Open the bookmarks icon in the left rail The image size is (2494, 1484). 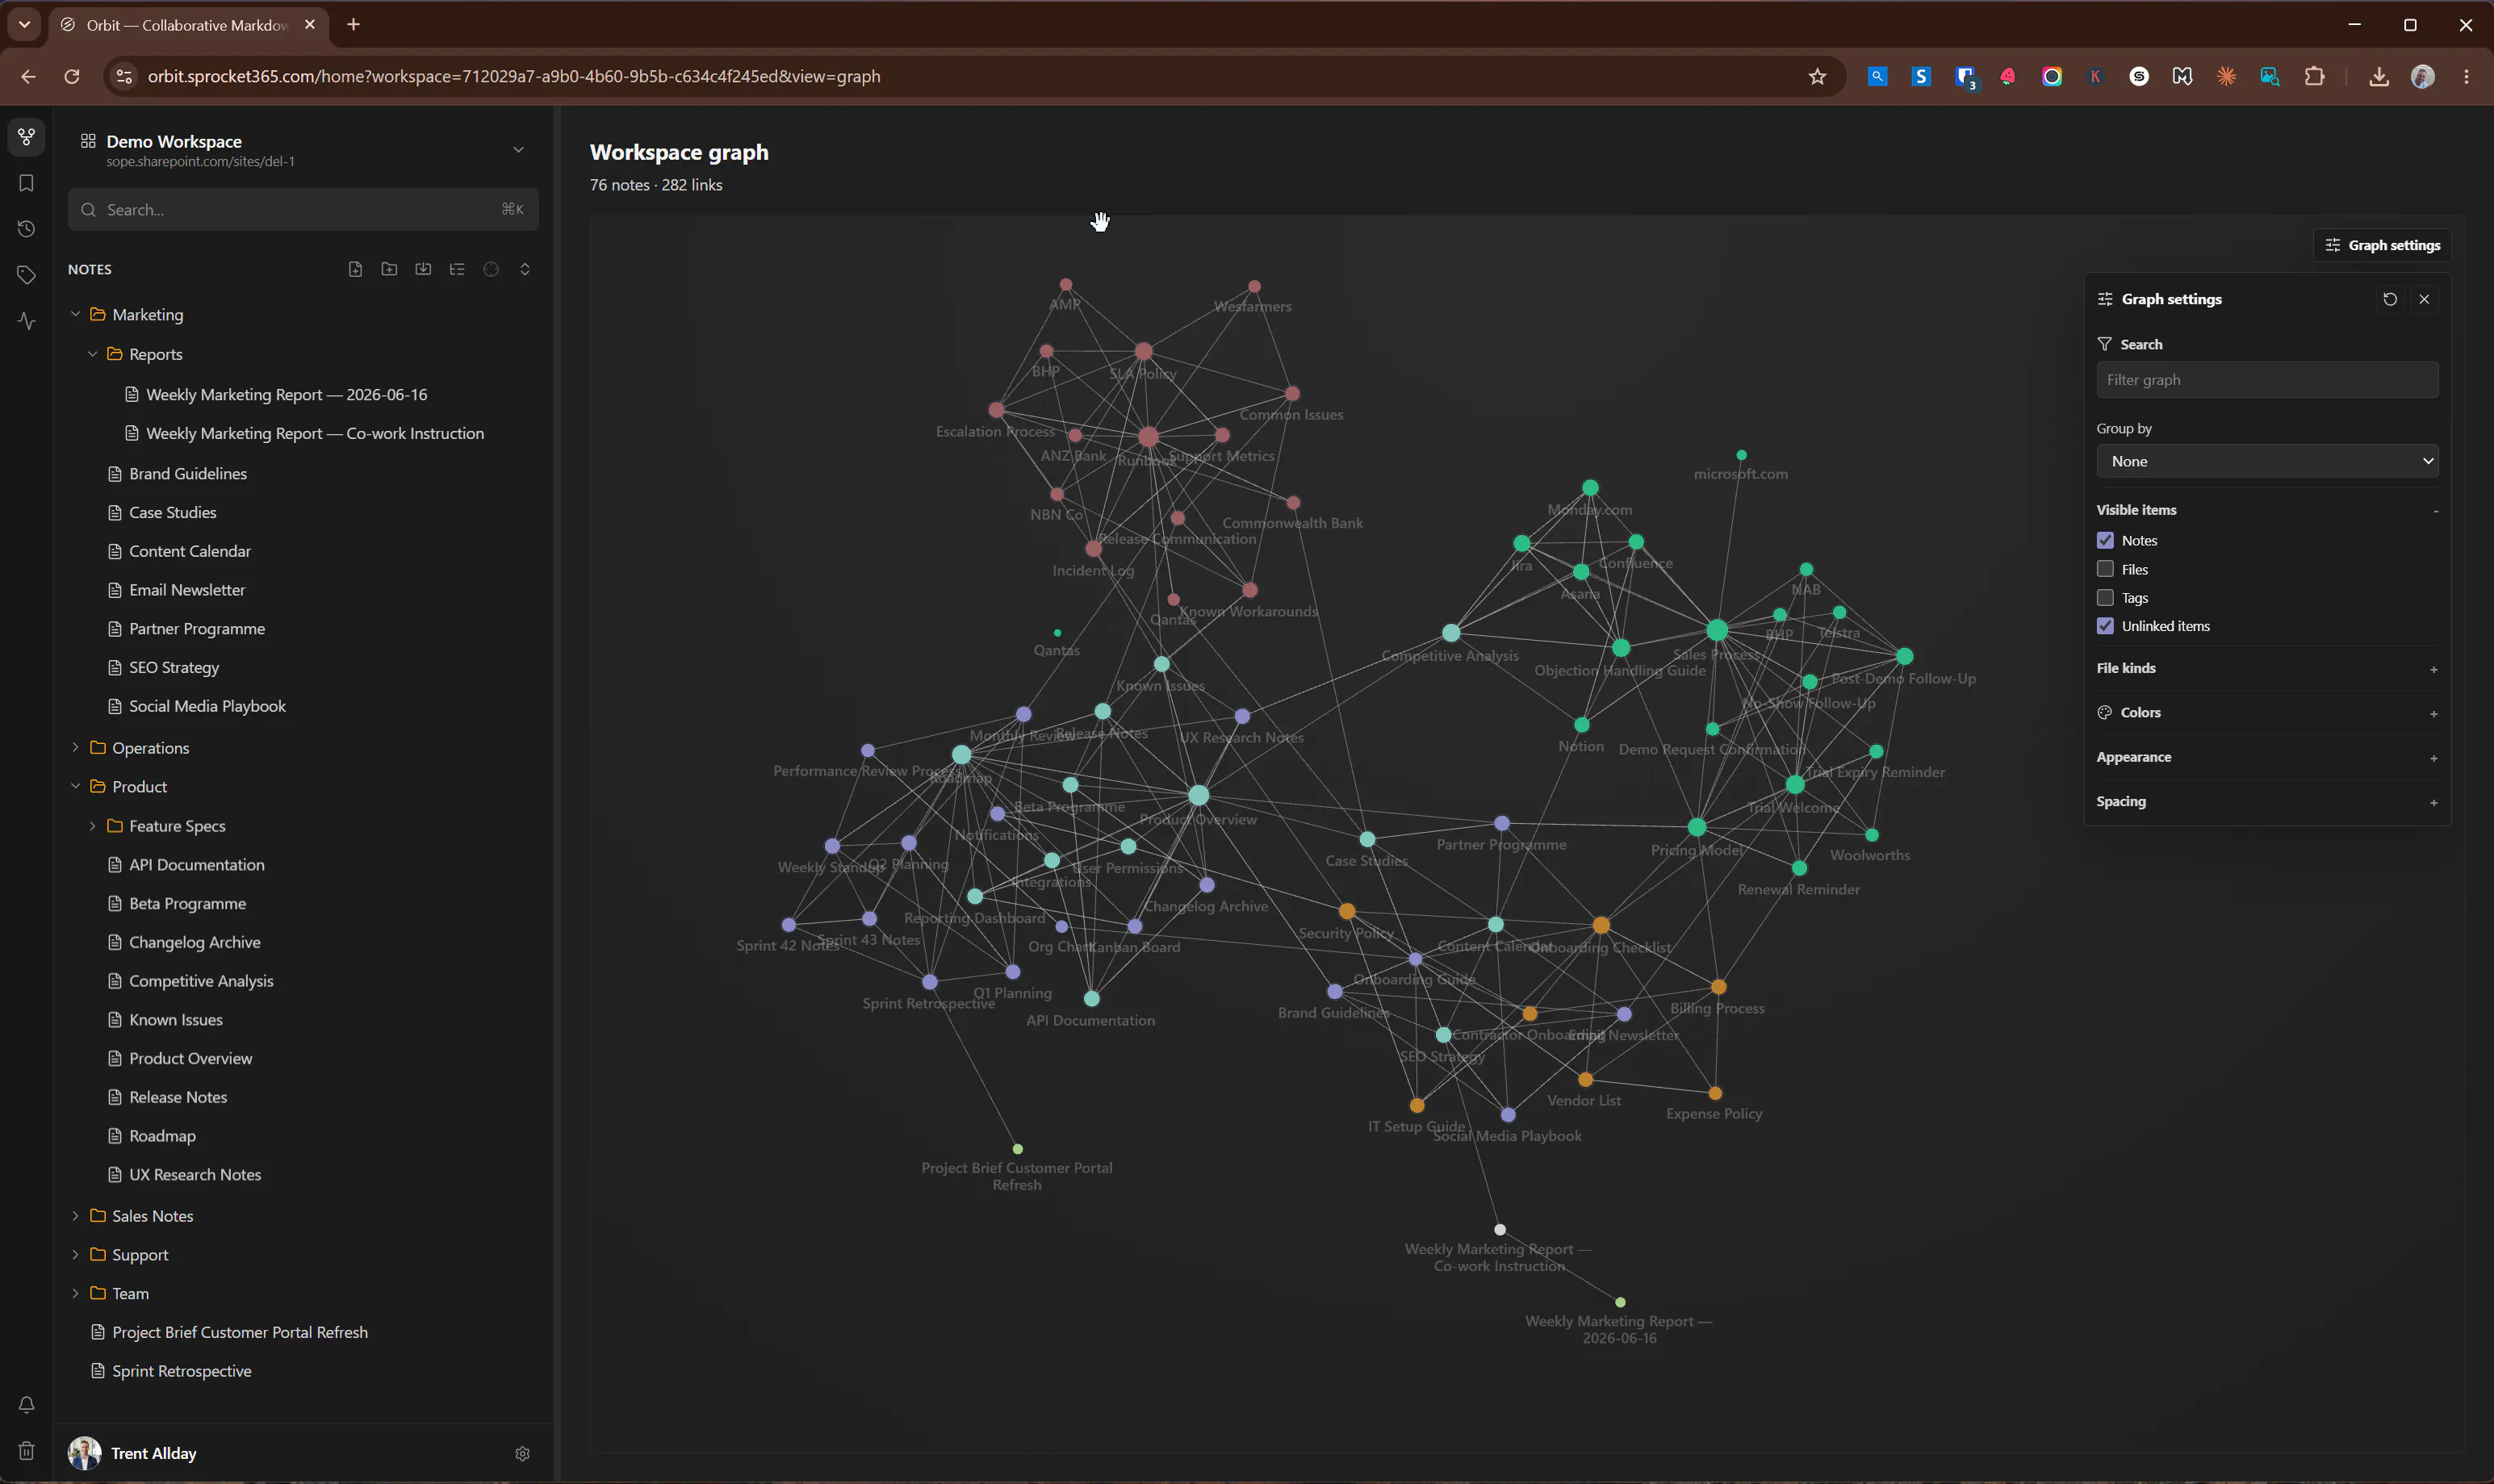click(26, 183)
